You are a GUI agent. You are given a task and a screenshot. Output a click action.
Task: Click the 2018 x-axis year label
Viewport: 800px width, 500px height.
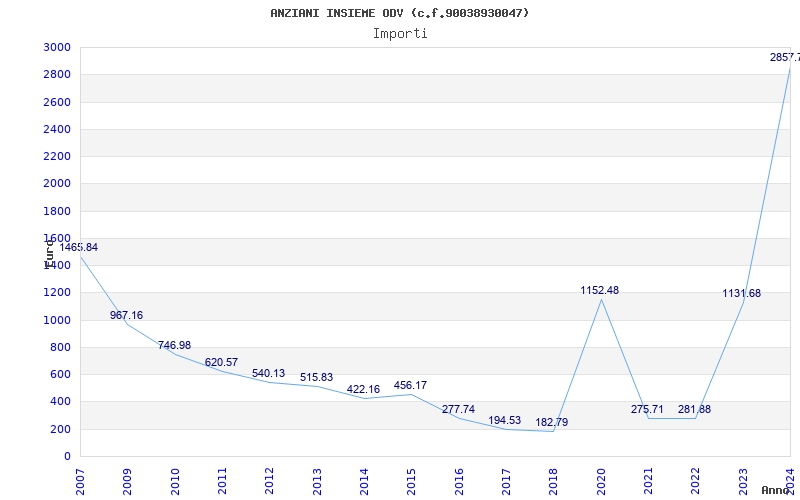point(554,482)
